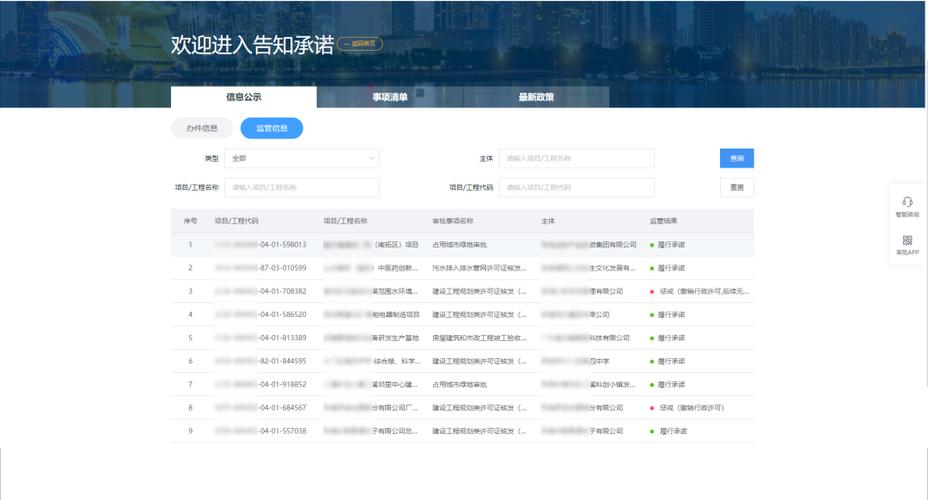Click the （南拓区）项目 name in row 1
Image resolution: width=928 pixels, height=500 pixels.
point(372,244)
